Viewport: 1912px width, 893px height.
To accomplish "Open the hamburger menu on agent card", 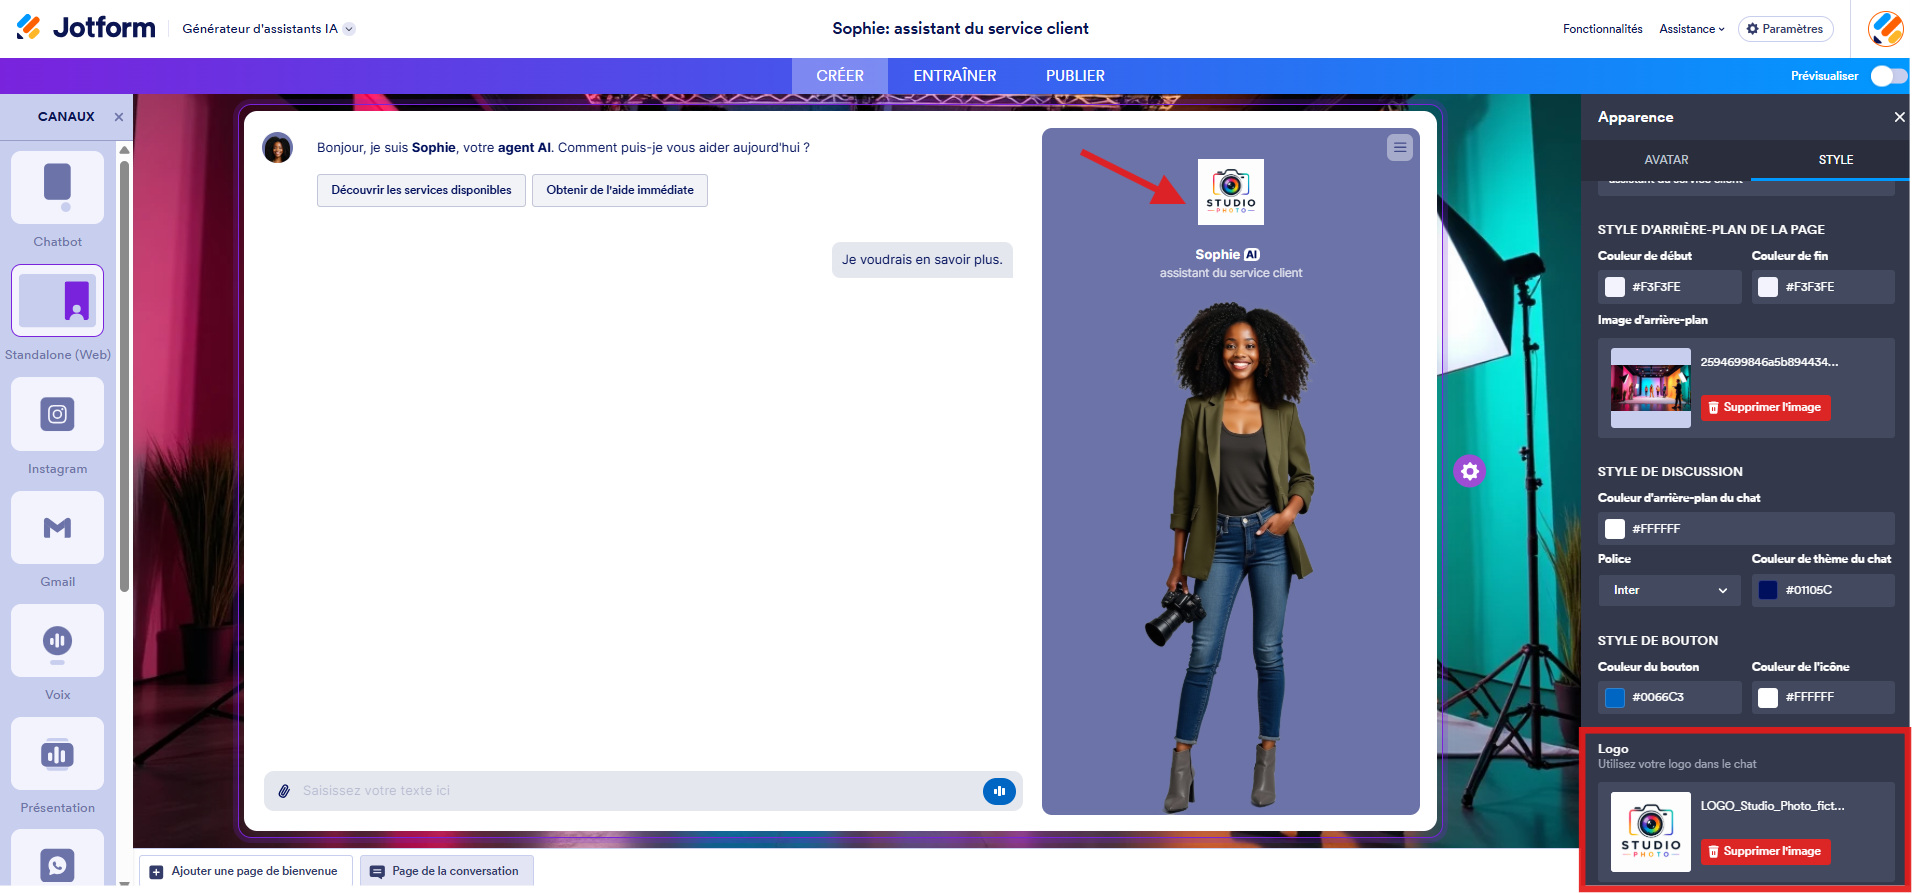I will click(1400, 148).
